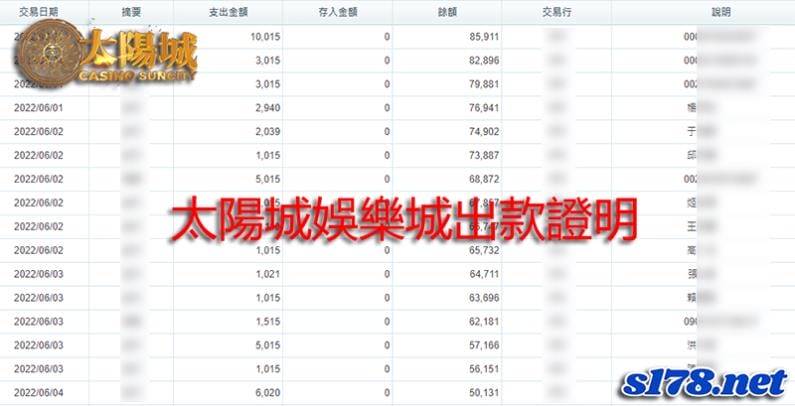Screen dimensions: 795x406
Task: Click the 支出金額 column header
Action: click(228, 12)
